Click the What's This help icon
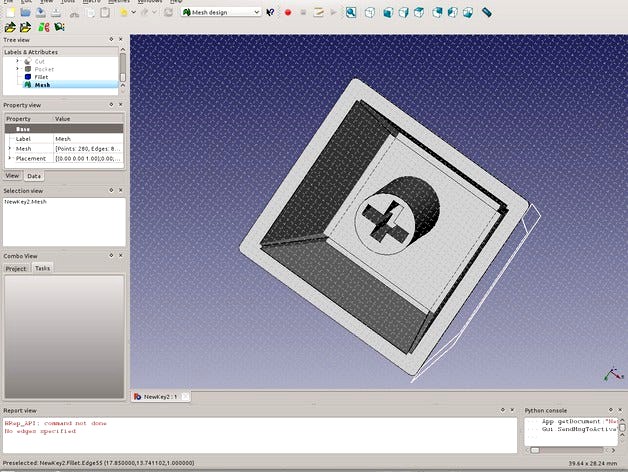Image resolution: width=628 pixels, height=472 pixels. coord(270,13)
